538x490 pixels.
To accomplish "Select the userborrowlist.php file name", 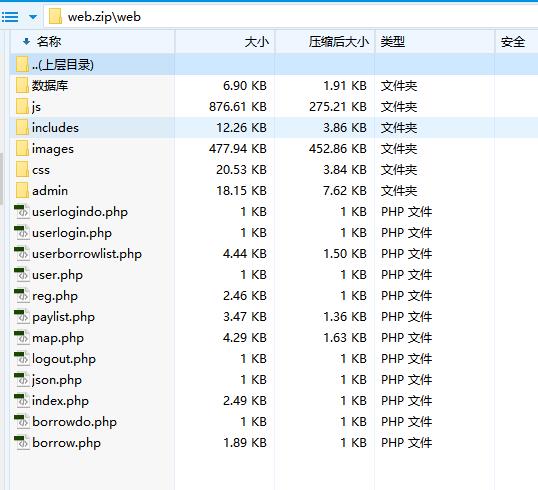I will [87, 254].
